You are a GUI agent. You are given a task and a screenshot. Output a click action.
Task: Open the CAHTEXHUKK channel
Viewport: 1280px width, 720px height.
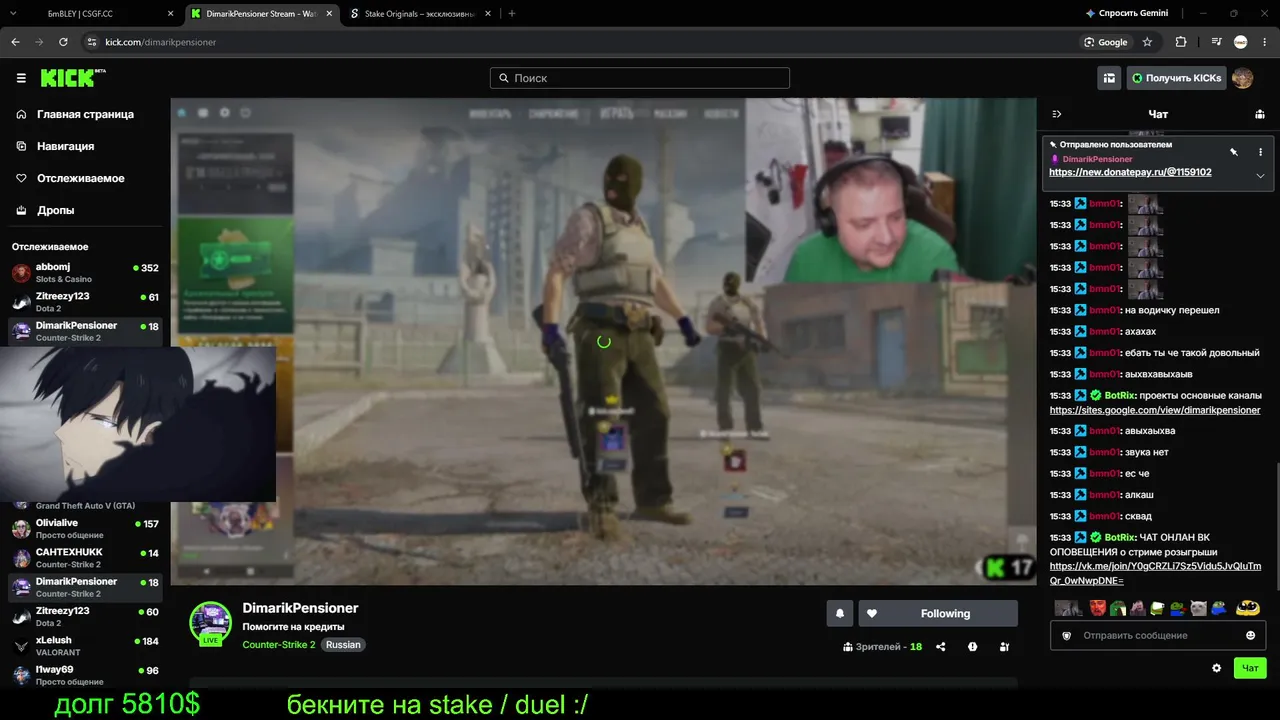click(x=85, y=558)
